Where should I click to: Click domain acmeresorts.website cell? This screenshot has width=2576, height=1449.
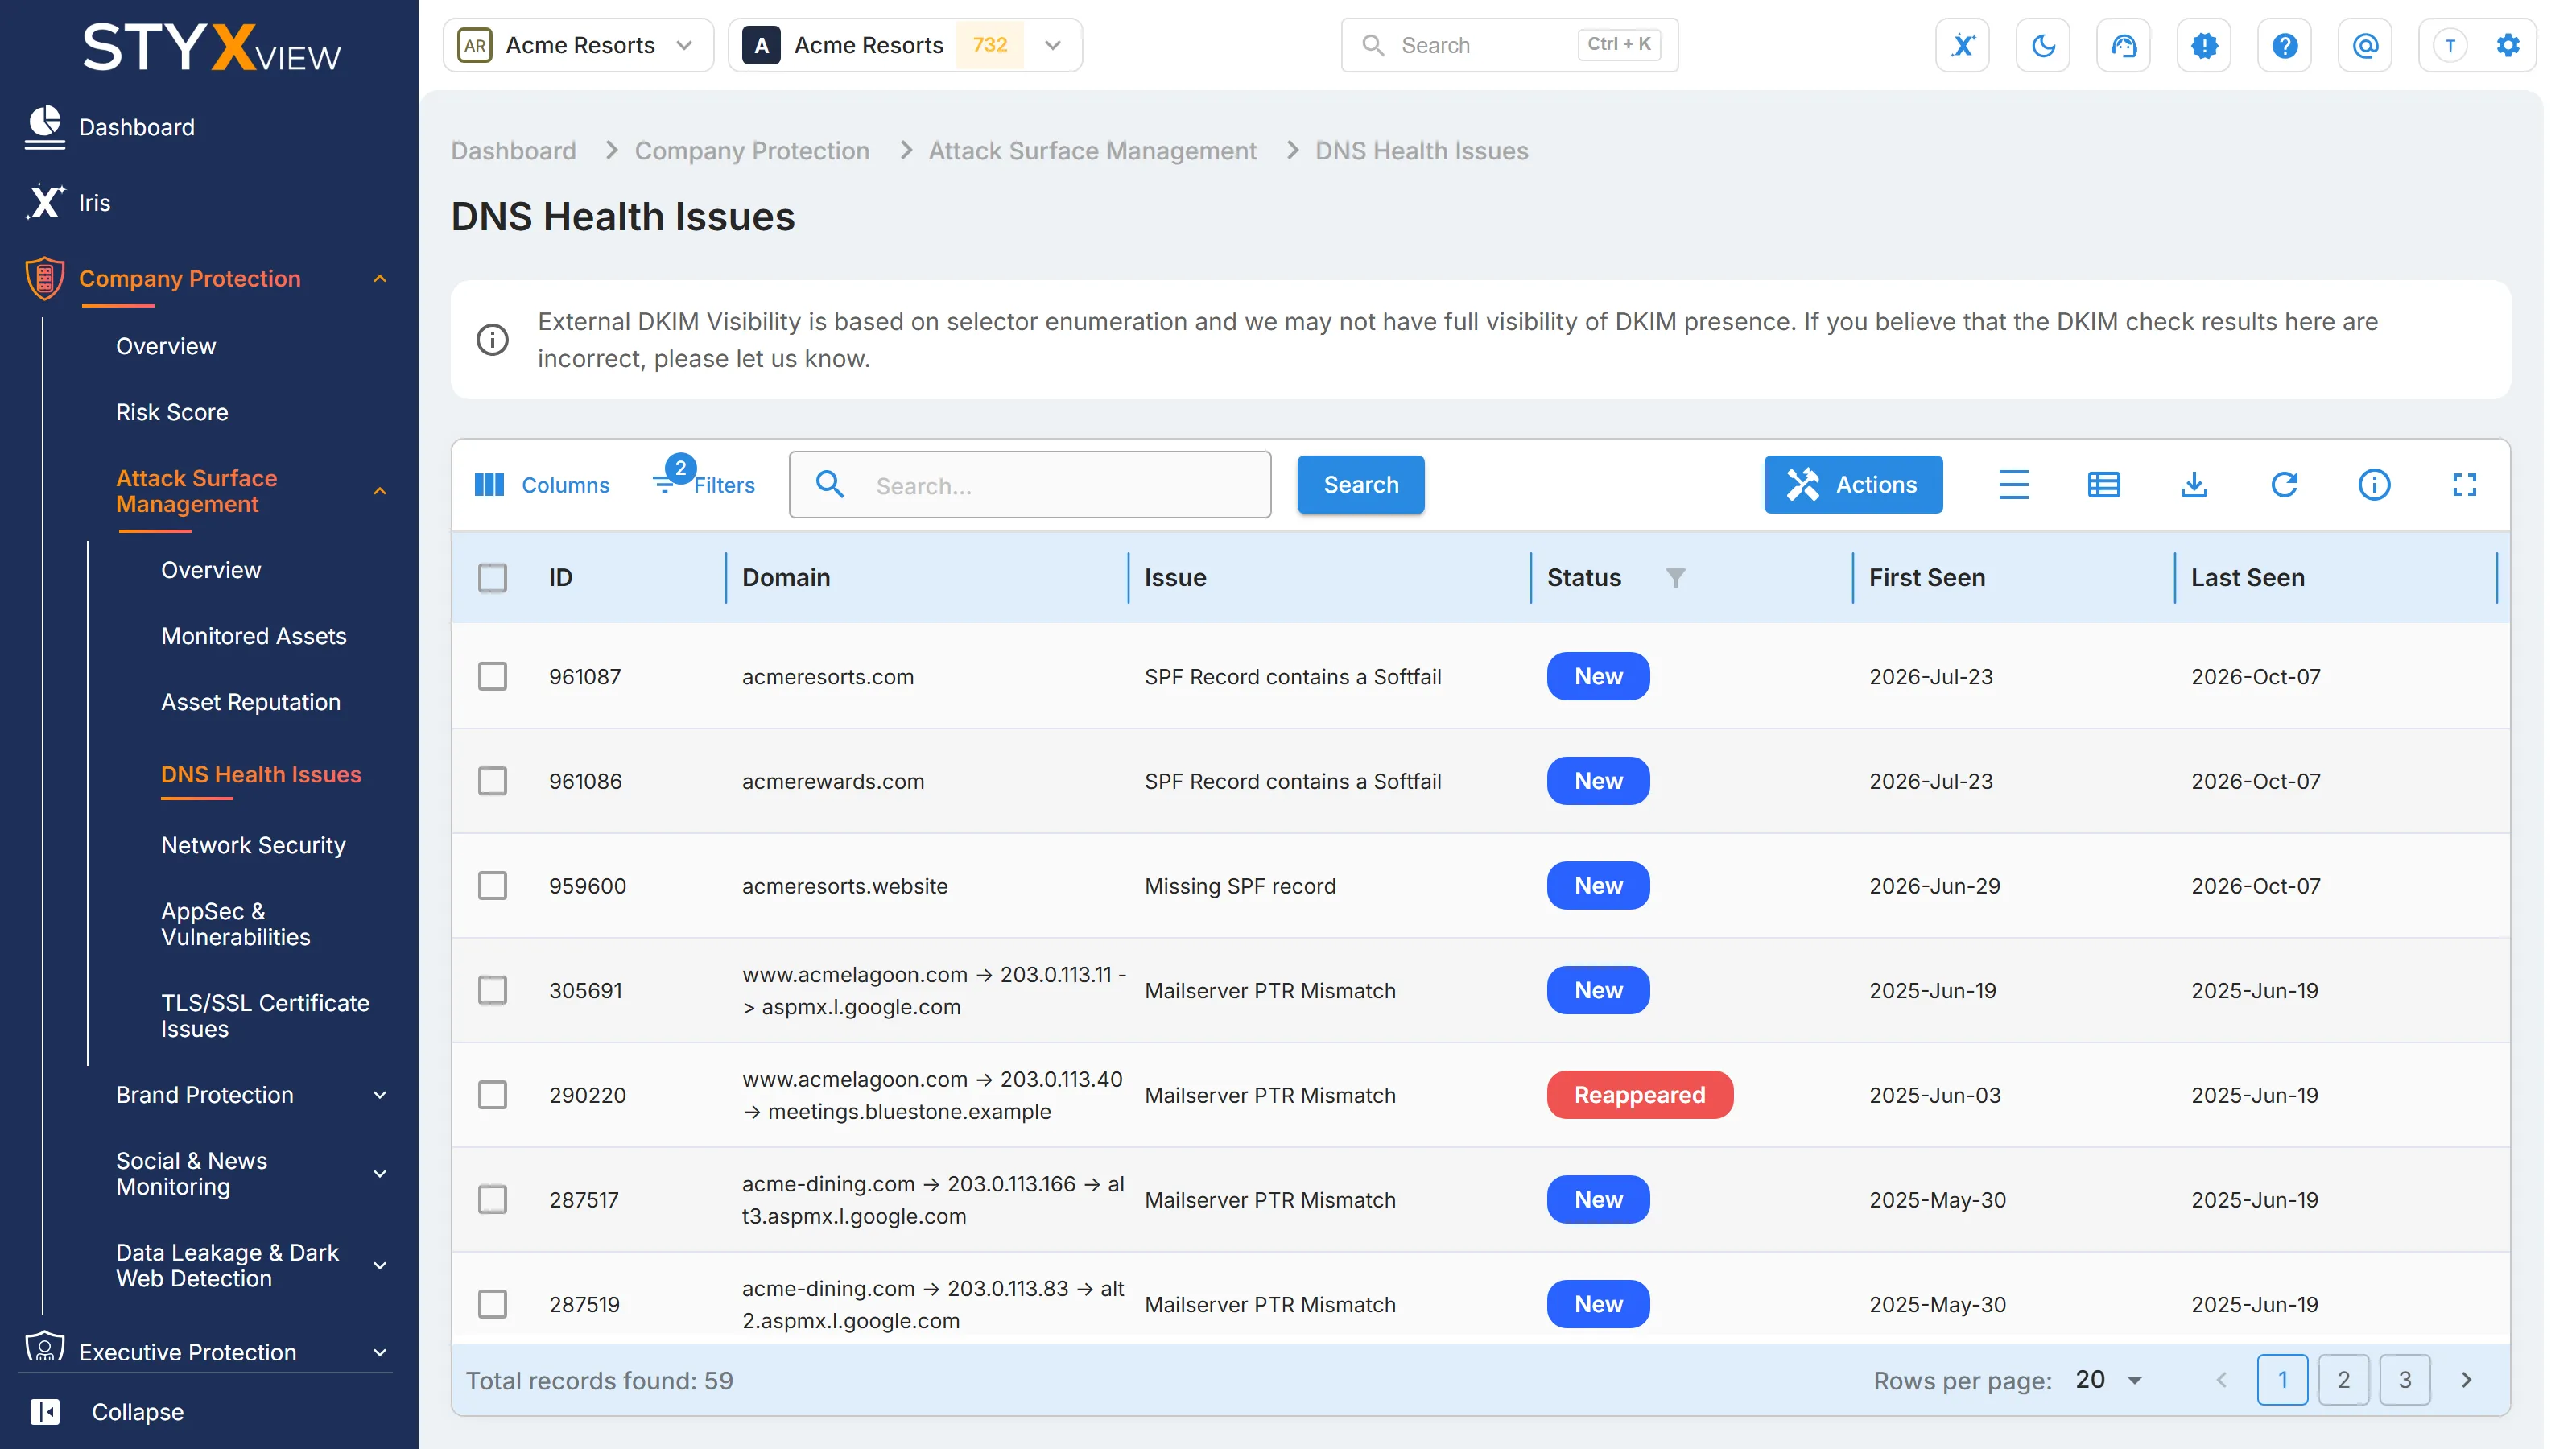pyautogui.click(x=845, y=886)
